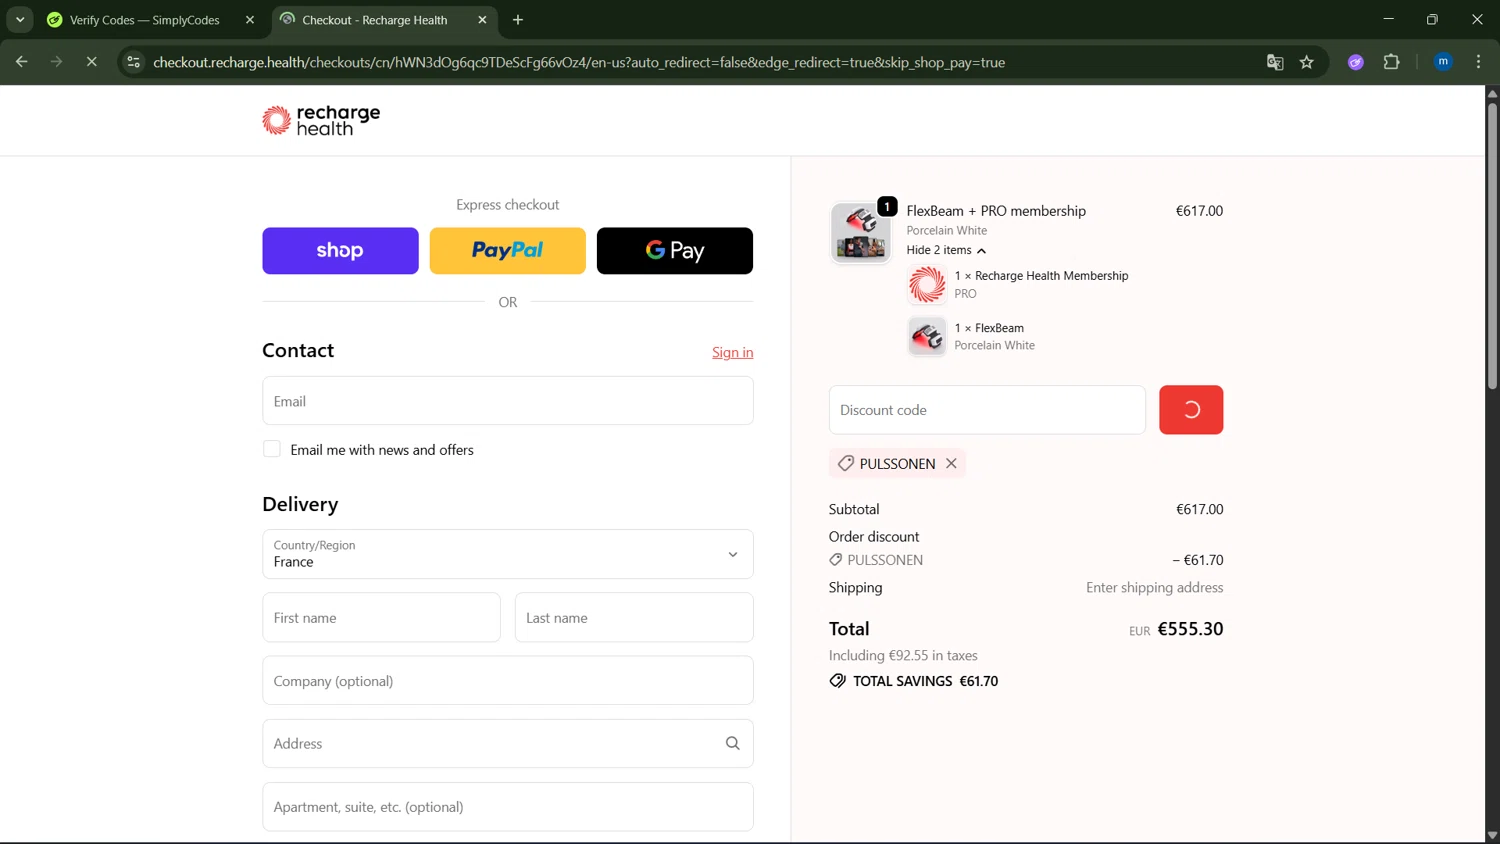Image resolution: width=1500 pixels, height=844 pixels.
Task: Click the First name field
Action: coord(381,618)
